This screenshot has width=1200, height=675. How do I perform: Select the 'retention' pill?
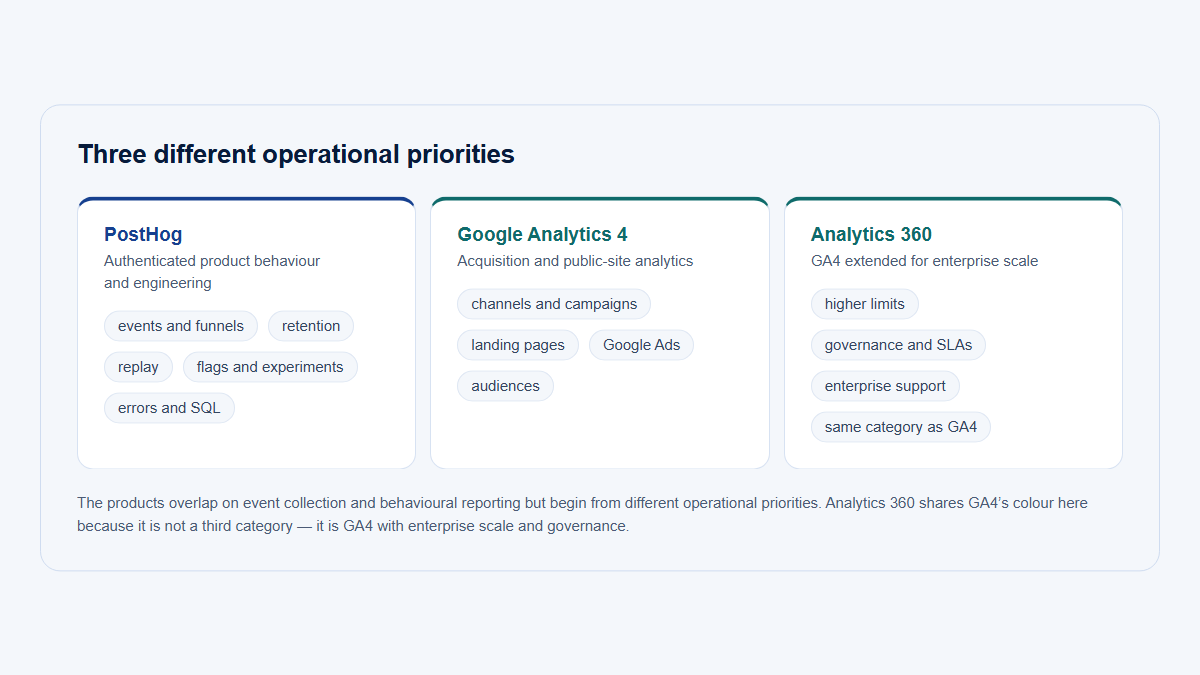[x=311, y=326]
